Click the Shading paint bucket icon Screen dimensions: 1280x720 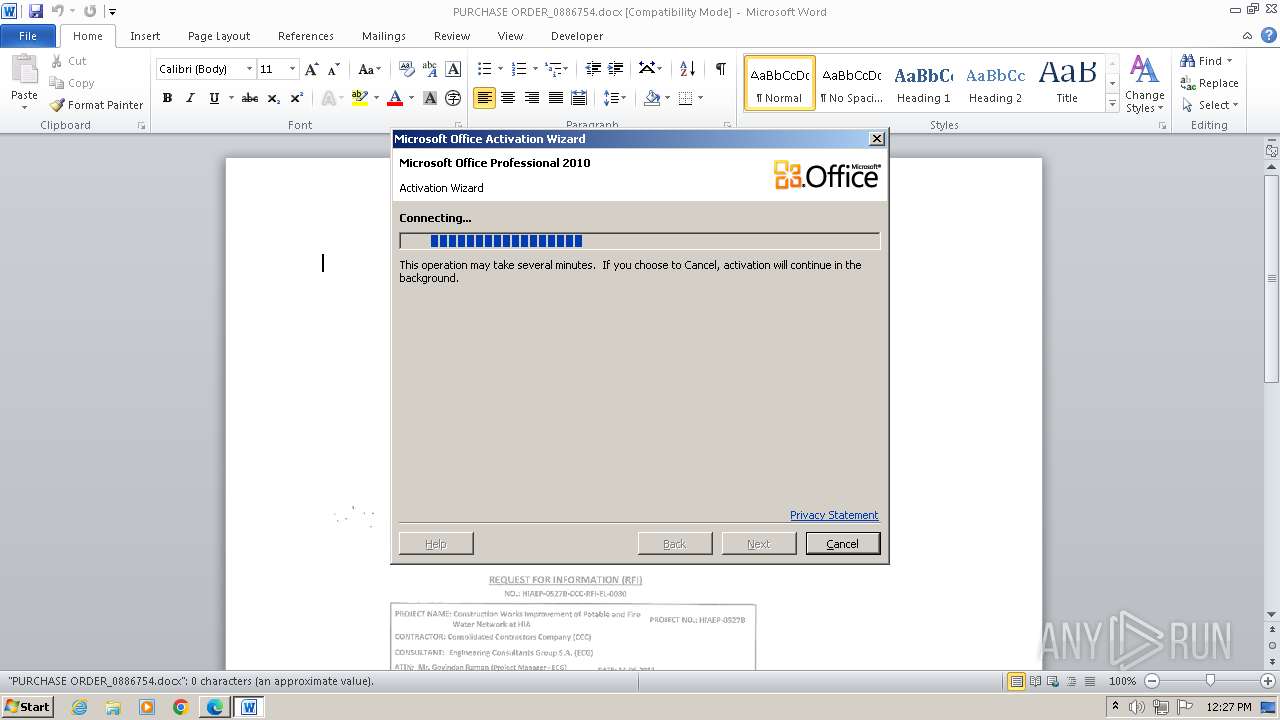[x=652, y=98]
